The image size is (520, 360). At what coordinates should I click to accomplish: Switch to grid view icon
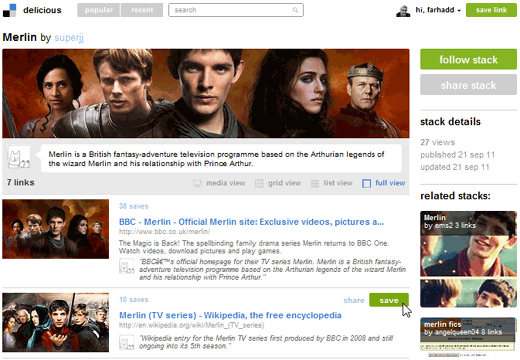click(x=259, y=183)
